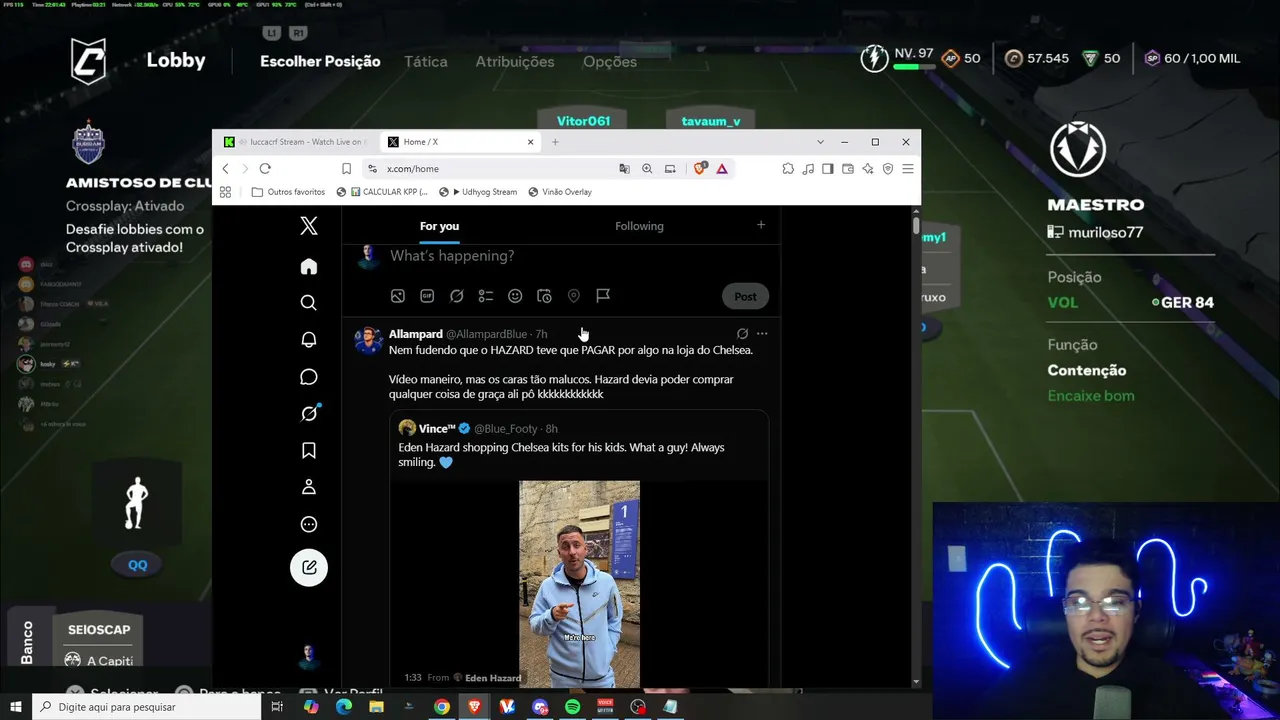Reload the page in the browser
This screenshot has height=720, width=1280.
[x=265, y=169]
